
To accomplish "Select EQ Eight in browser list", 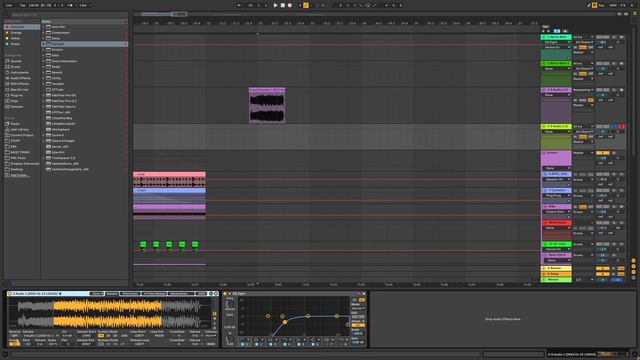I will coord(84,44).
